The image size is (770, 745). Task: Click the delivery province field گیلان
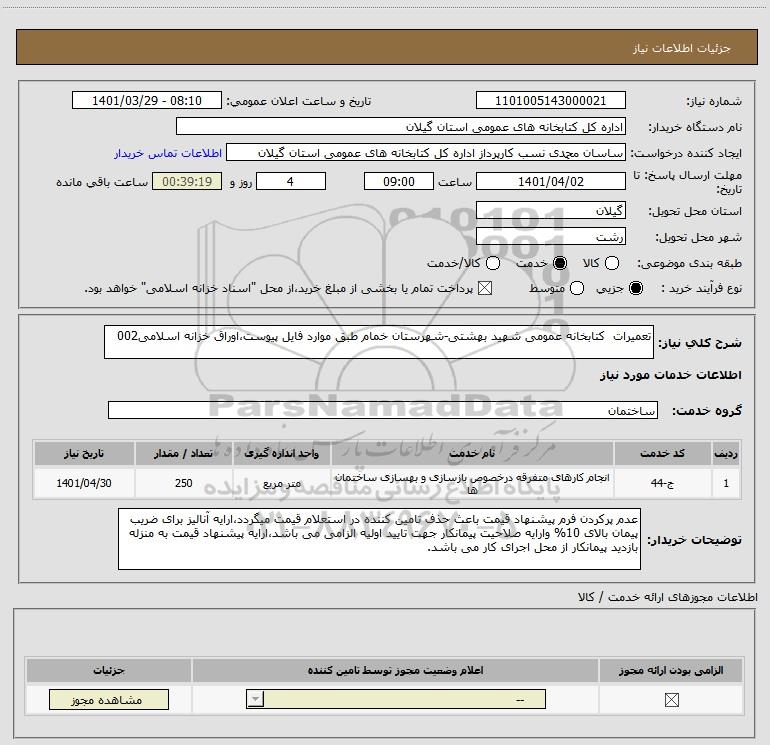(550, 210)
